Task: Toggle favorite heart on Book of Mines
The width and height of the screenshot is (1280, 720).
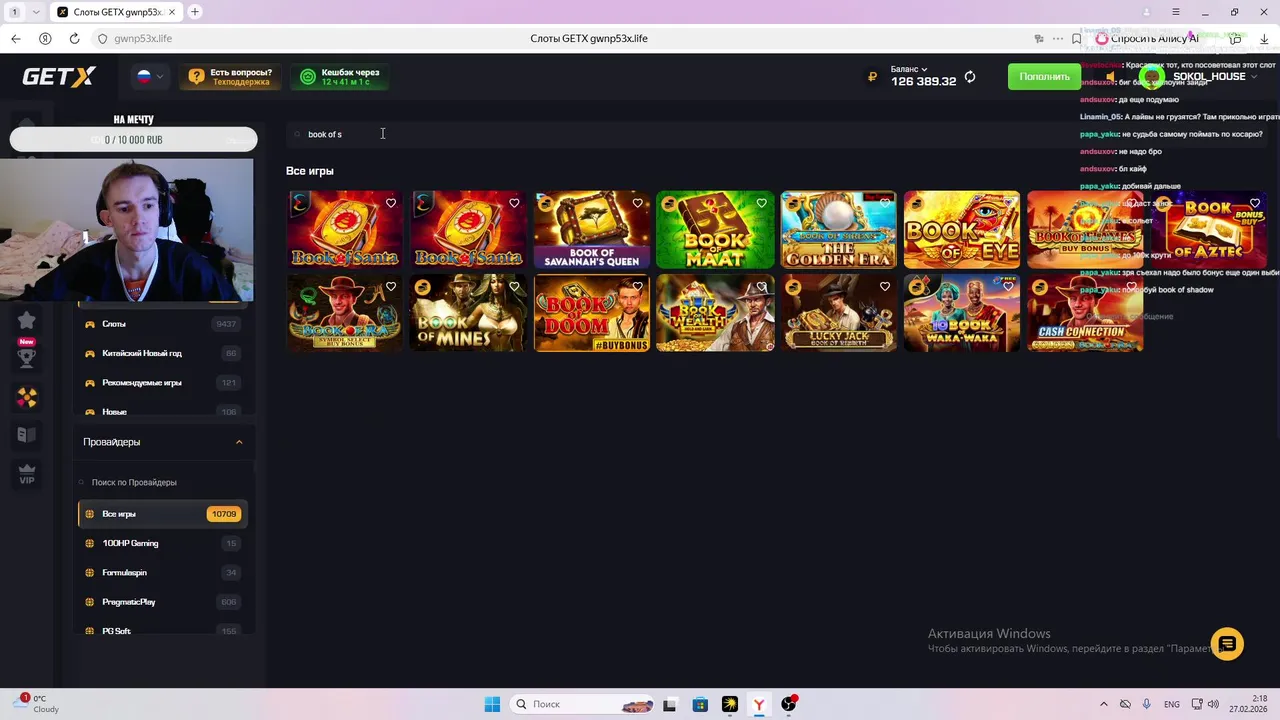Action: tap(514, 286)
